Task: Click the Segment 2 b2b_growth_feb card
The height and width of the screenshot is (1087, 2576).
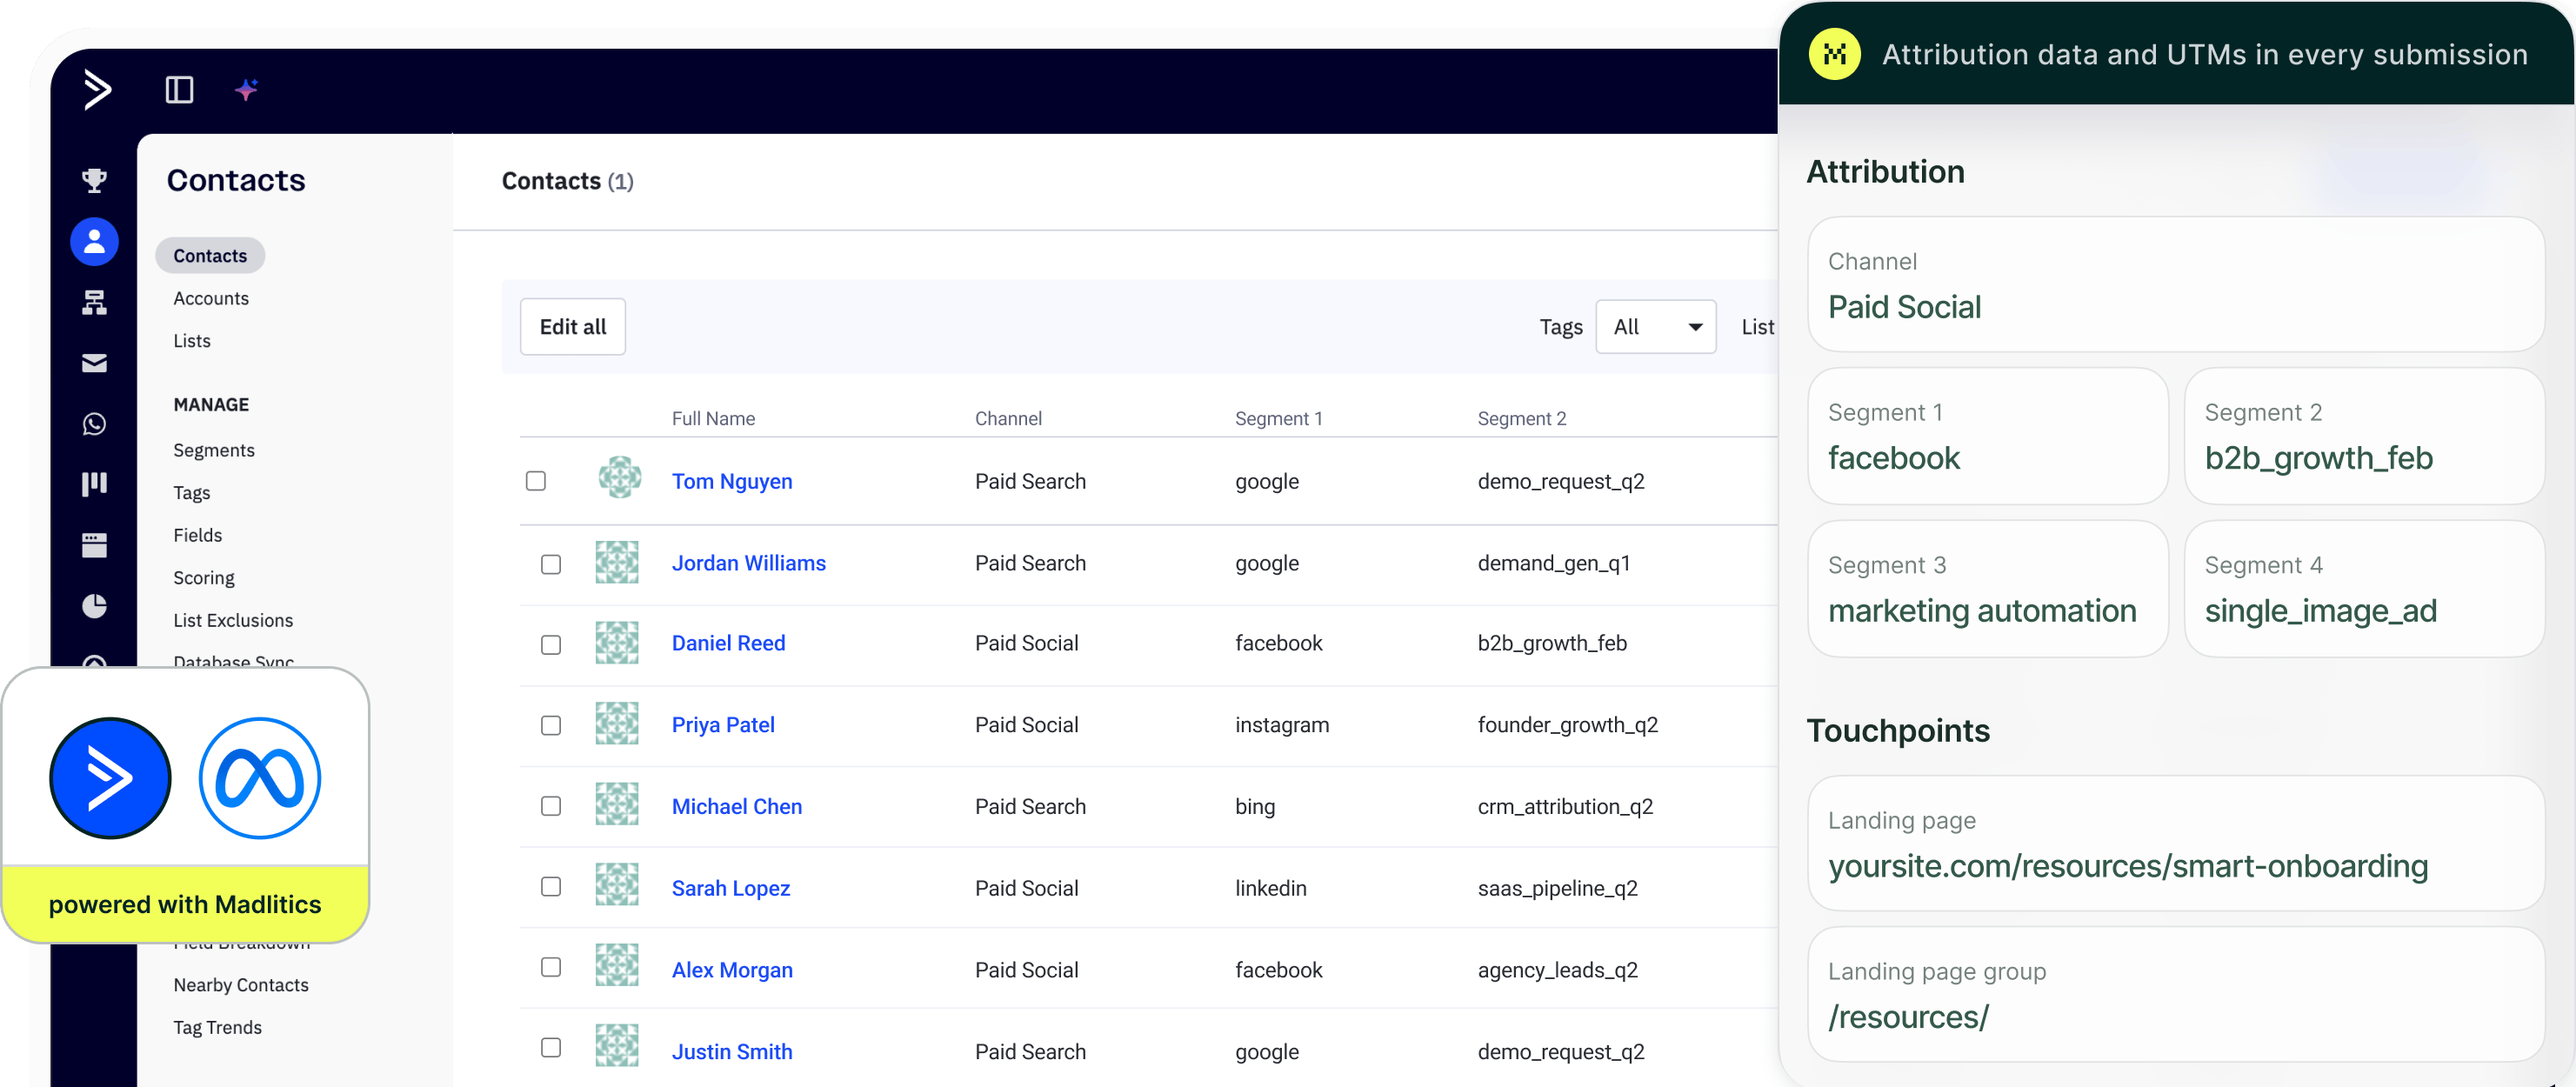Action: [x=2364, y=436]
